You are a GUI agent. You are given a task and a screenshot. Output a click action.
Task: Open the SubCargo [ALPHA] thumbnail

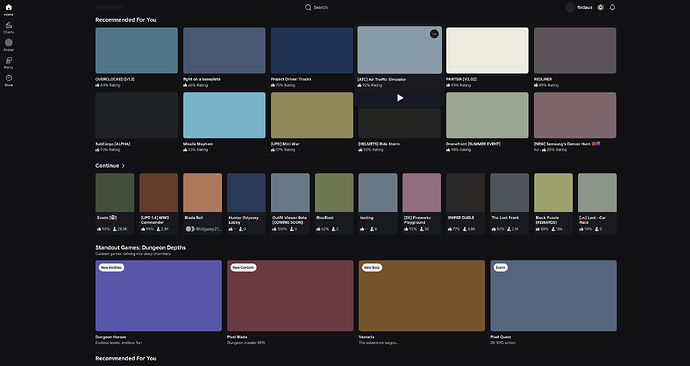(x=136, y=115)
